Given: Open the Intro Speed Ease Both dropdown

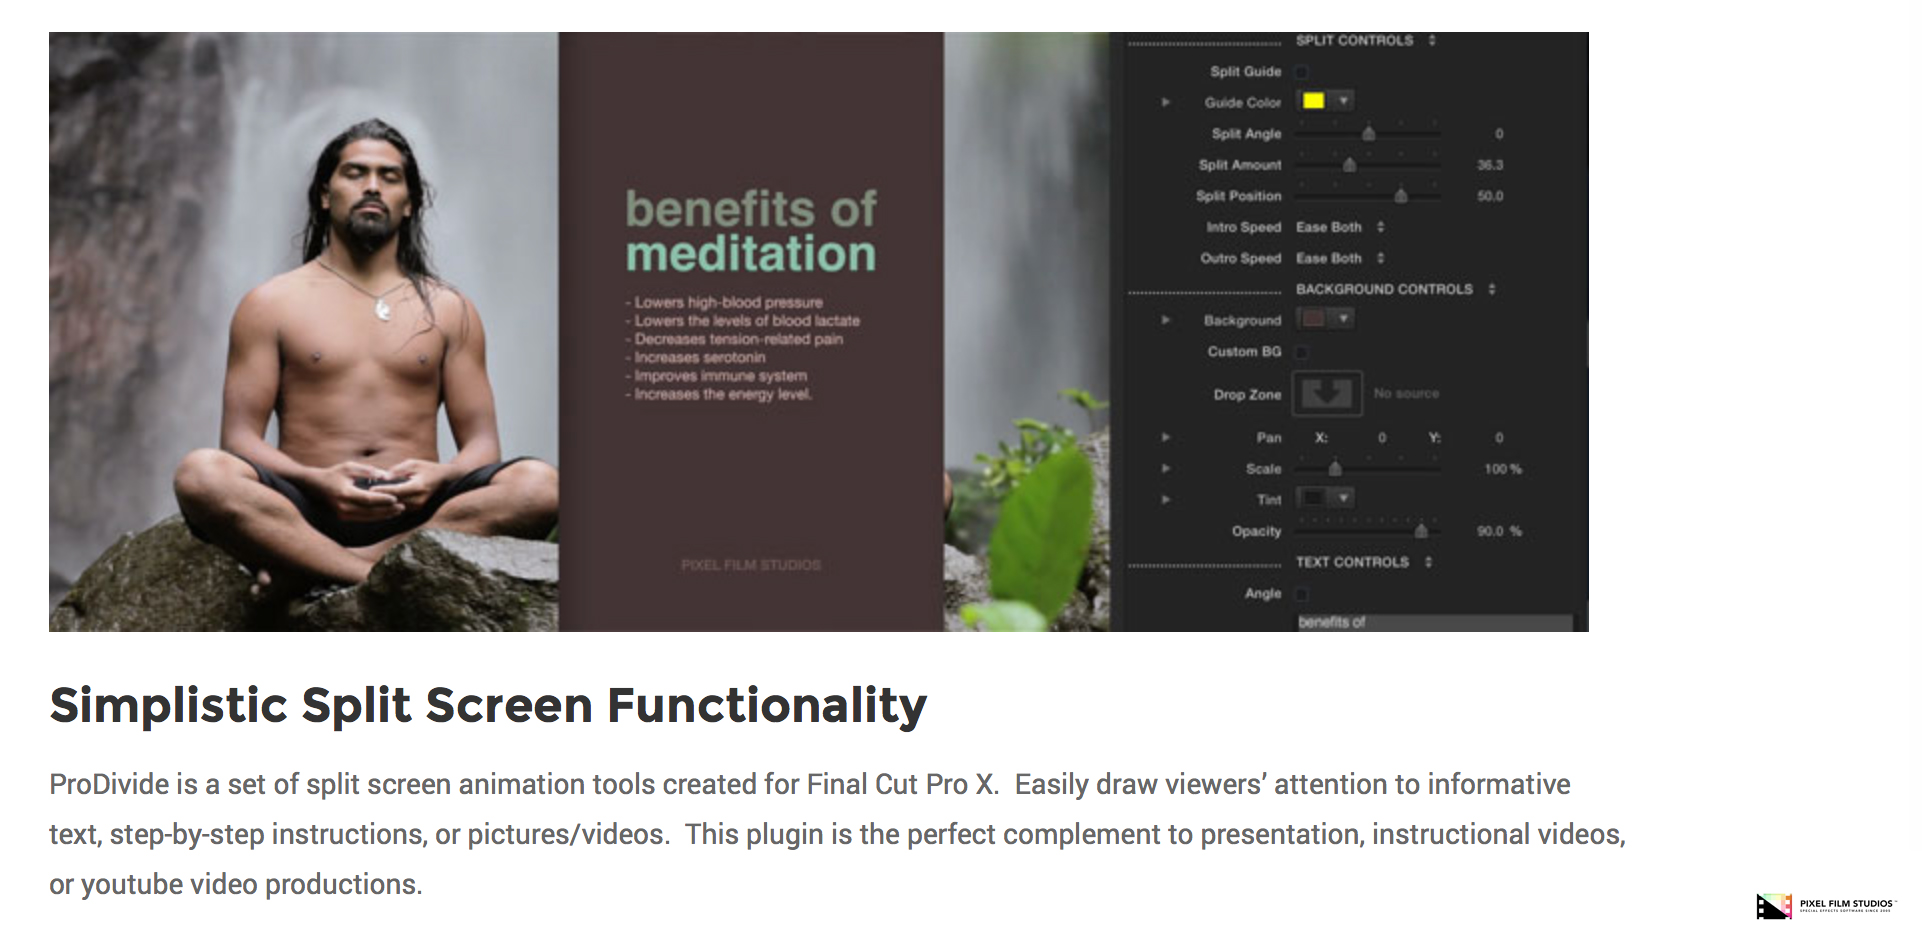Looking at the screenshot, I should point(1340,227).
